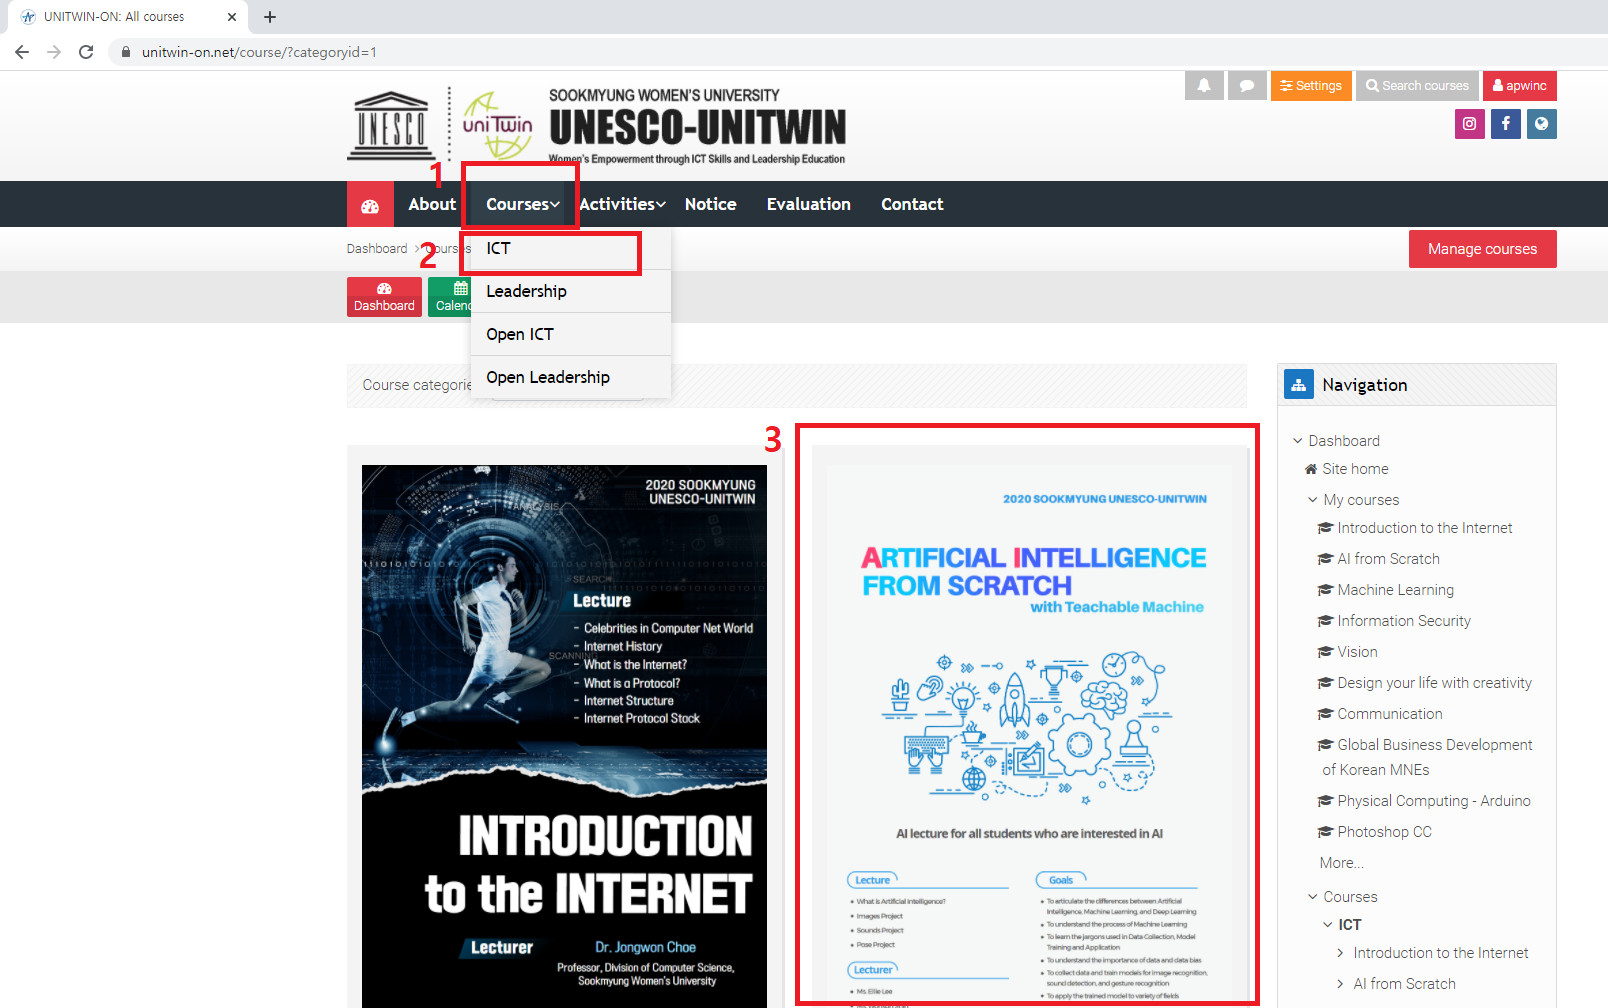Go to home via red dashboard icon in navbar

pos(370,205)
